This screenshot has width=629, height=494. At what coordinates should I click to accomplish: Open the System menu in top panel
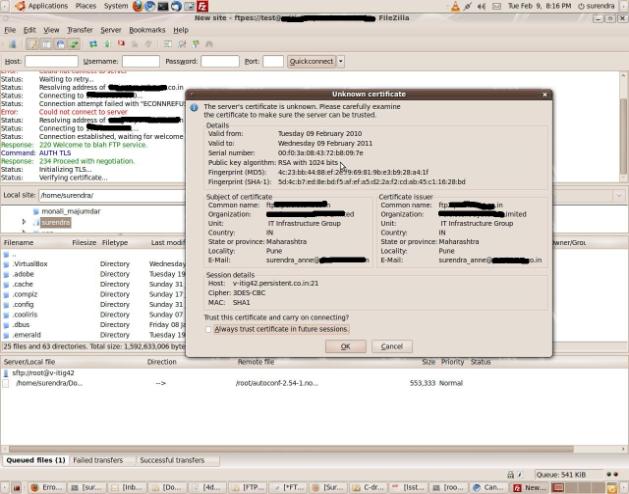[116, 6]
